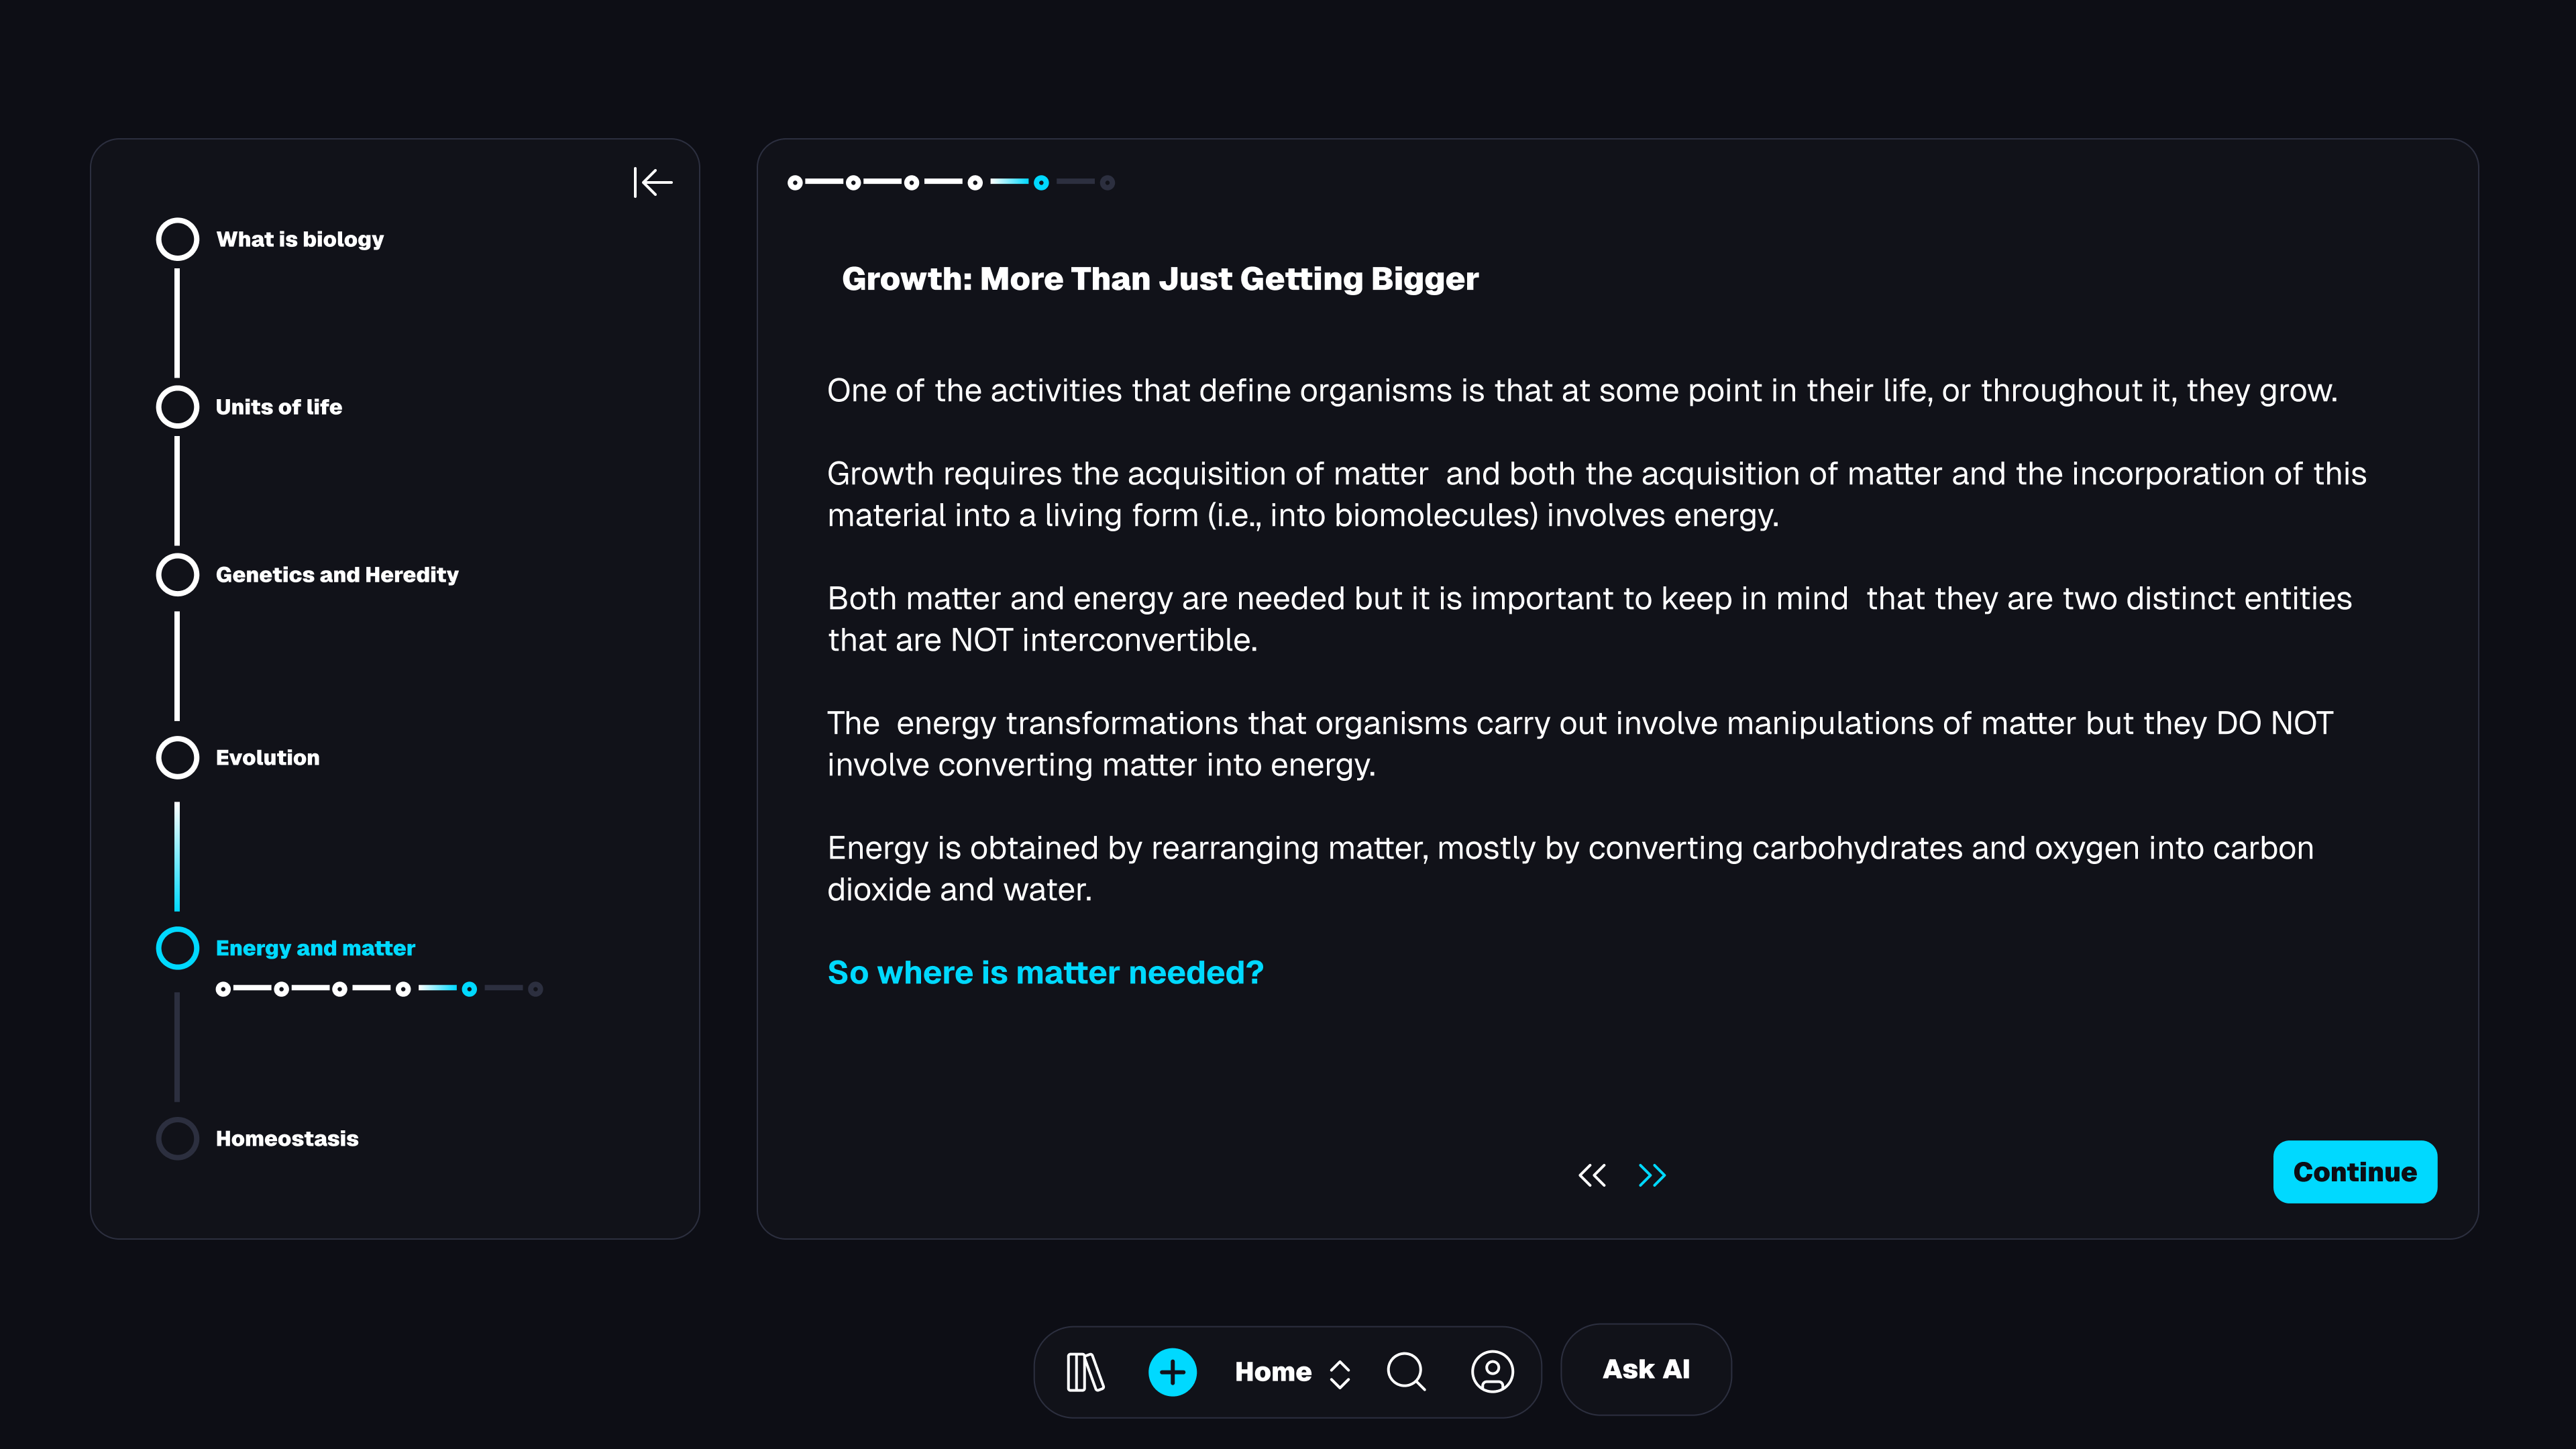The width and height of the screenshot is (2576, 1449).
Task: Open the user profile icon
Action: coord(1492,1372)
